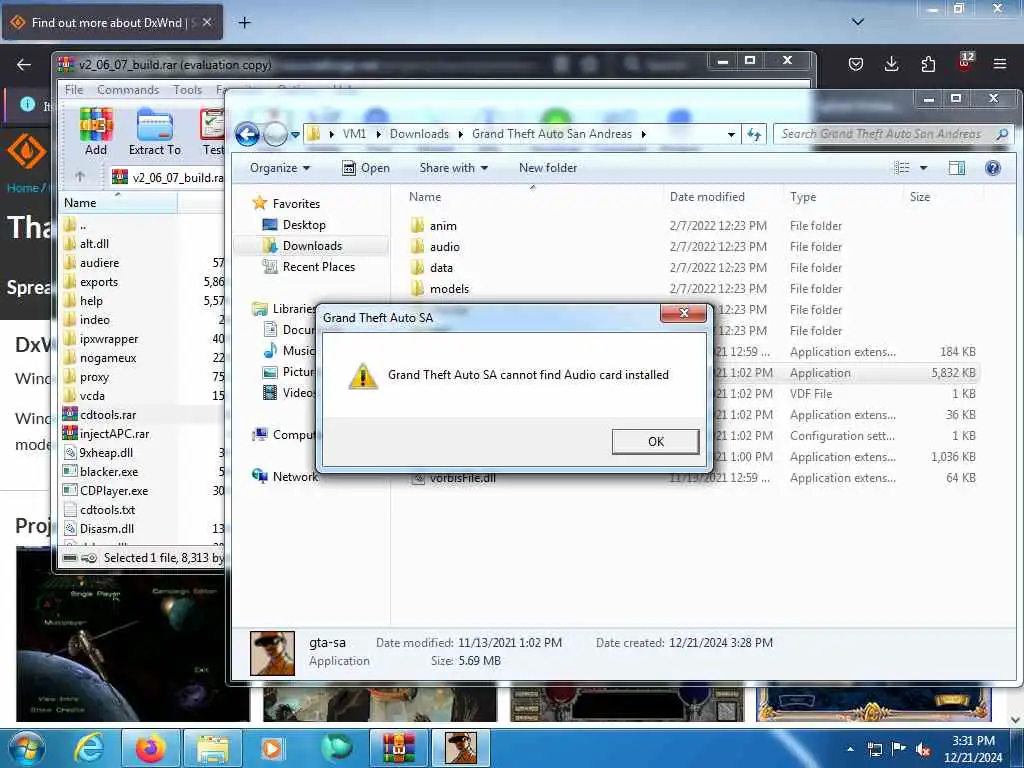This screenshot has width=1024, height=768.
Task: Switch to the gta-sa taskbar item
Action: 460,748
